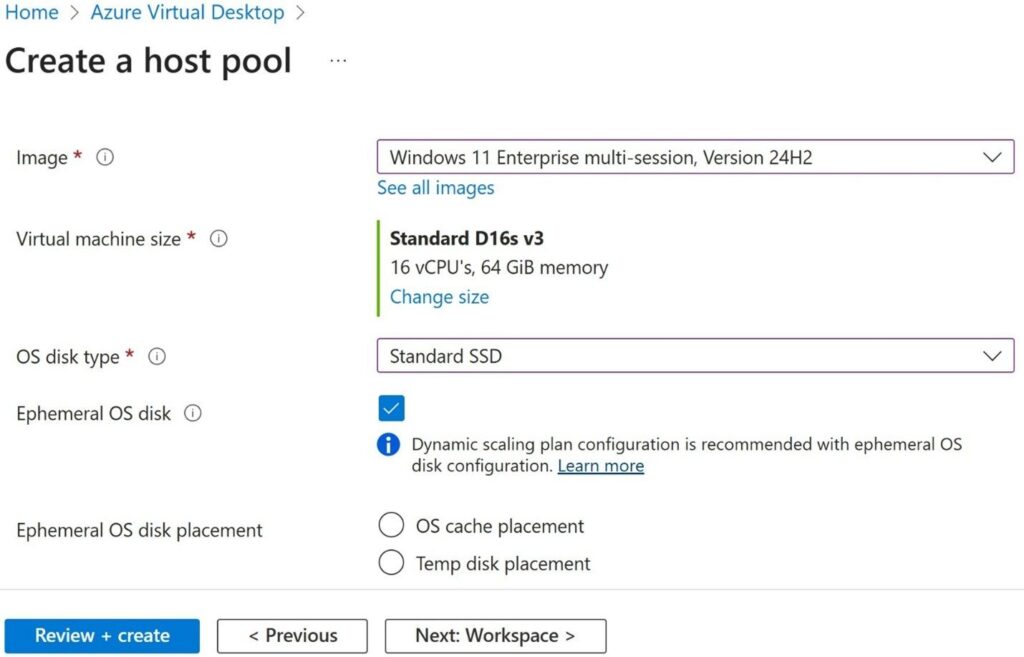
Task: Select OS cache placement option
Action: coord(391,525)
